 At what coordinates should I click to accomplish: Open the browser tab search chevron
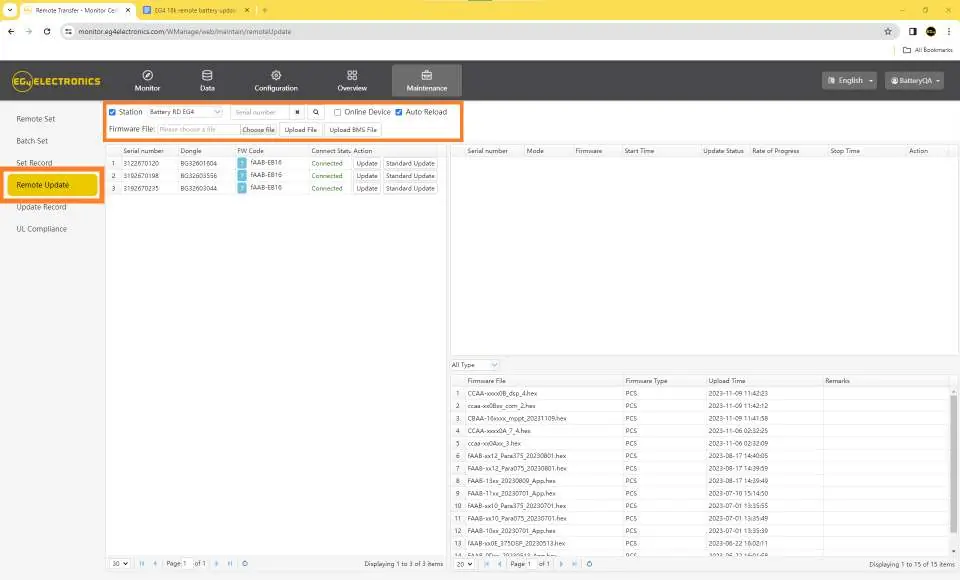(10, 10)
